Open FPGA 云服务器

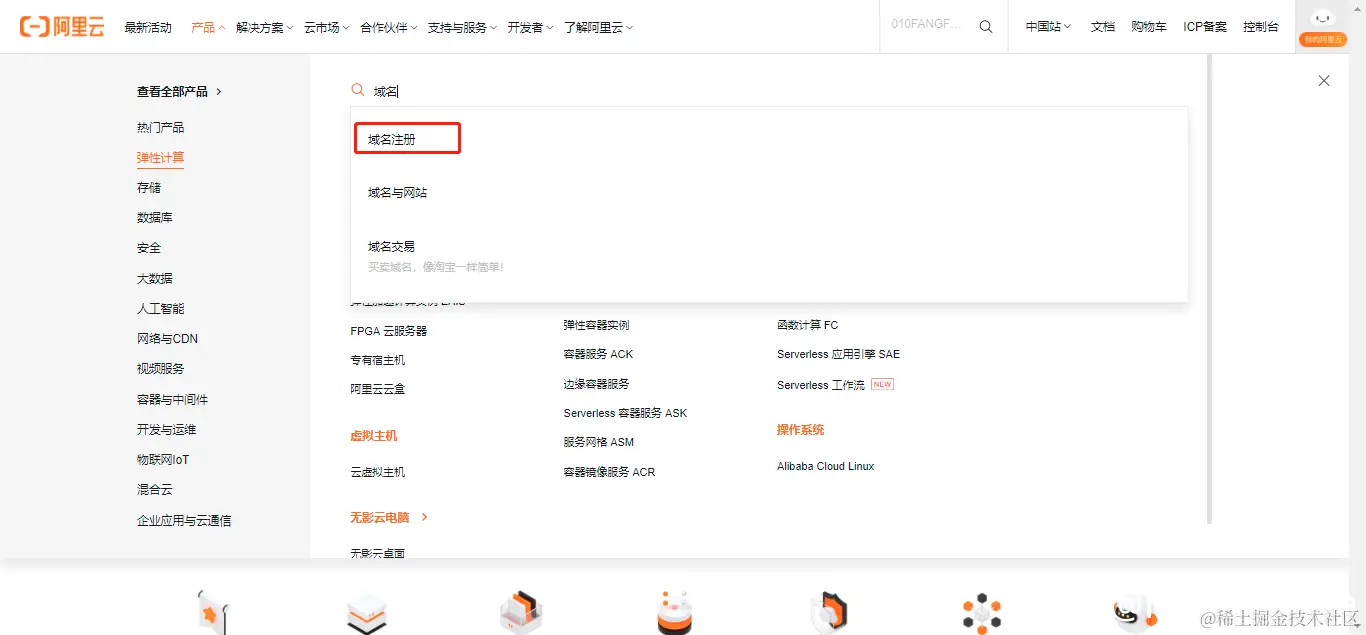pos(388,330)
